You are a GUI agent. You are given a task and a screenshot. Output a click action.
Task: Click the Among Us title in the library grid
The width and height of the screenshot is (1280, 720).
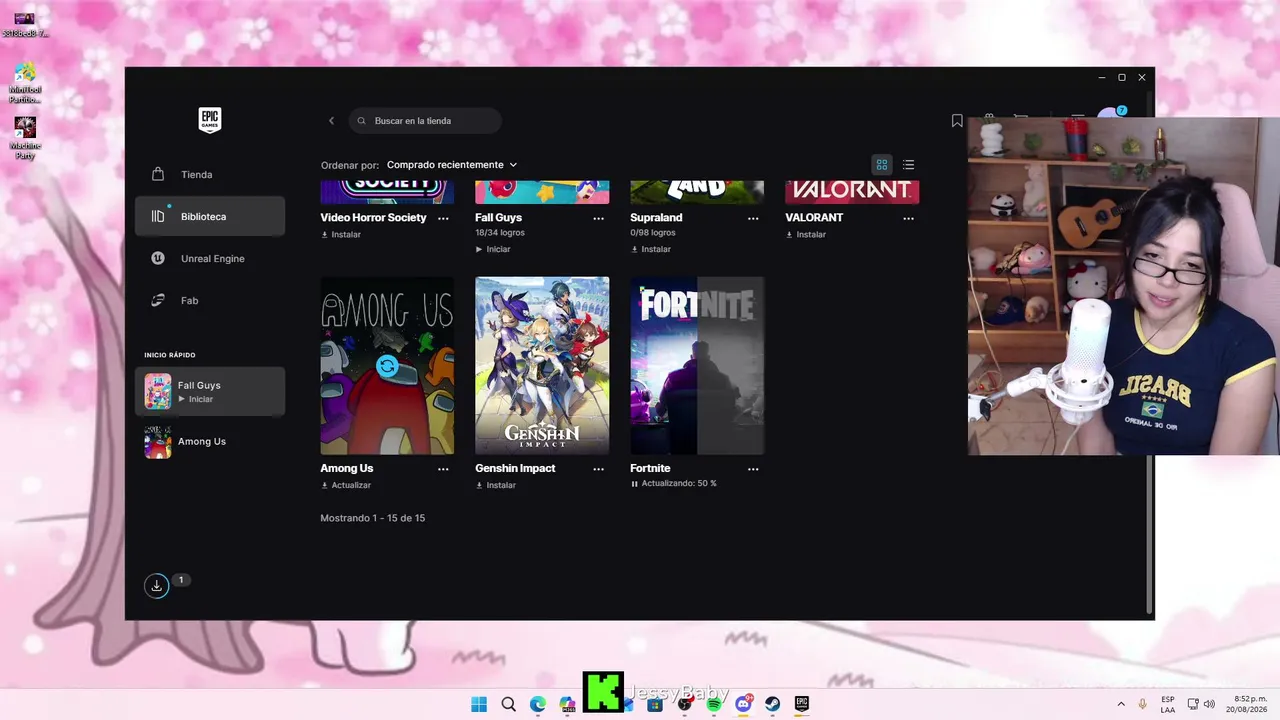[x=347, y=469]
